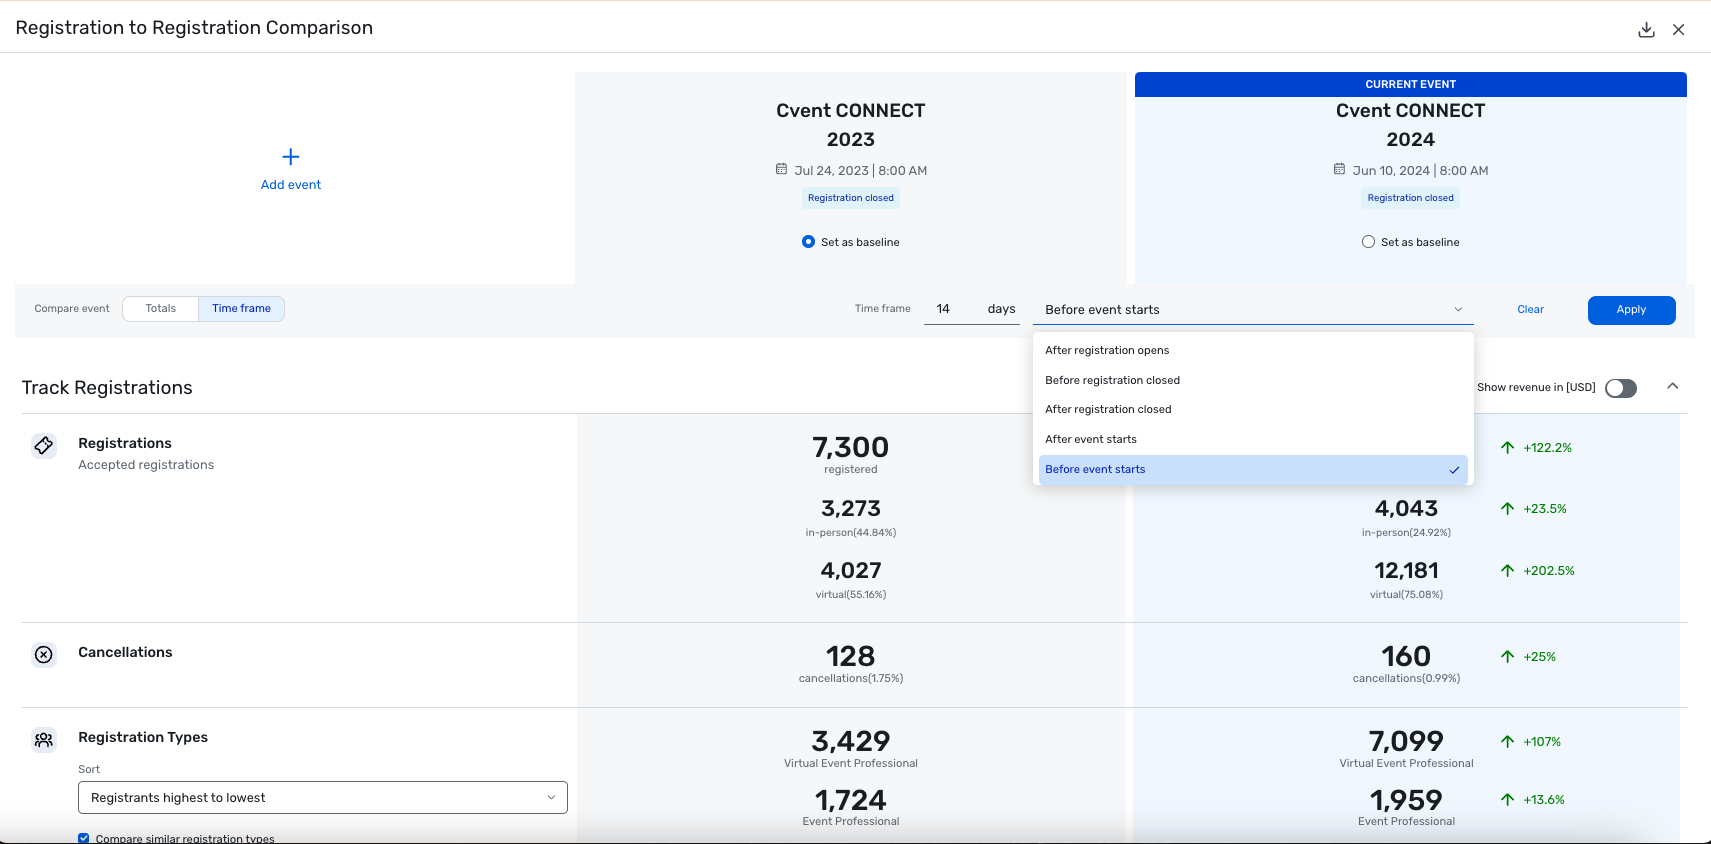Screen dimensions: 1711x844
Task: Choose After event starts option
Action: pos(1253,439)
